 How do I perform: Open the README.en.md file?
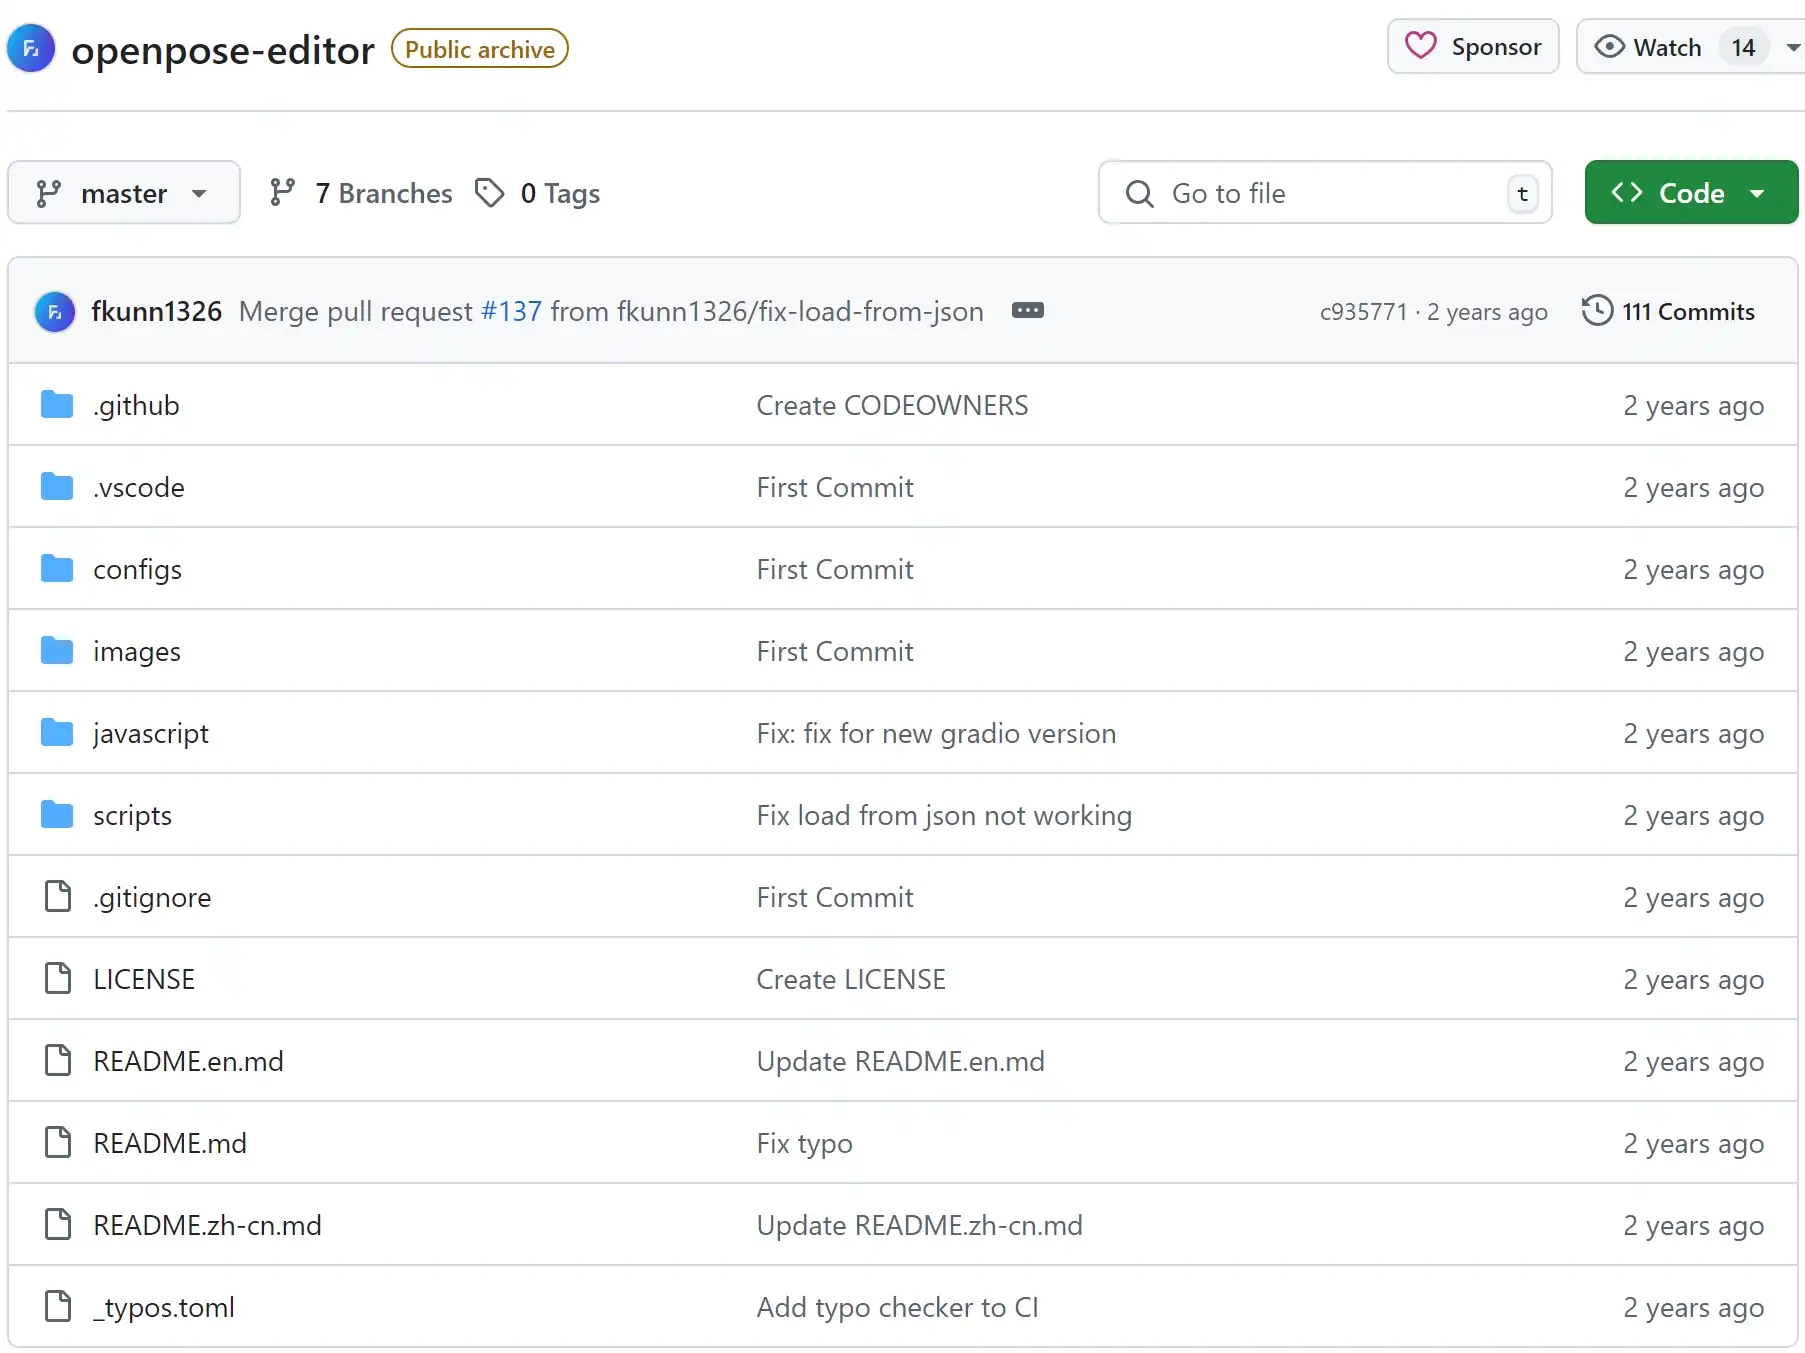[188, 1061]
